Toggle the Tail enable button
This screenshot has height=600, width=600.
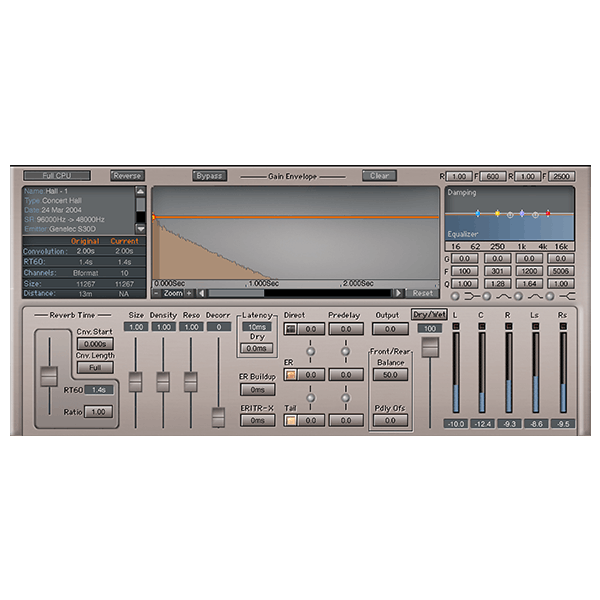(290, 420)
